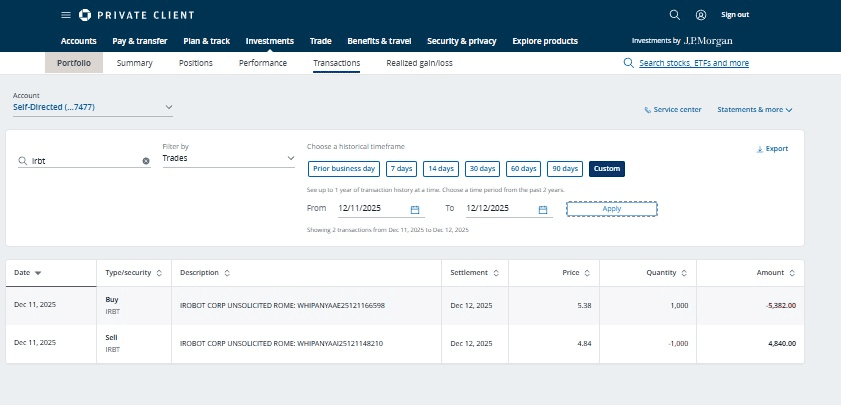Open the Pay & transfer menu

coord(139,41)
